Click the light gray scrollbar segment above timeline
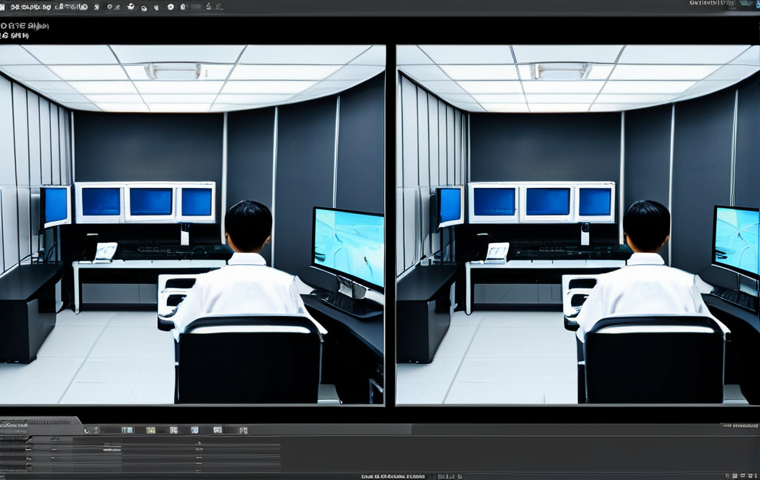Image resolution: width=760 pixels, height=480 pixels. (330, 429)
